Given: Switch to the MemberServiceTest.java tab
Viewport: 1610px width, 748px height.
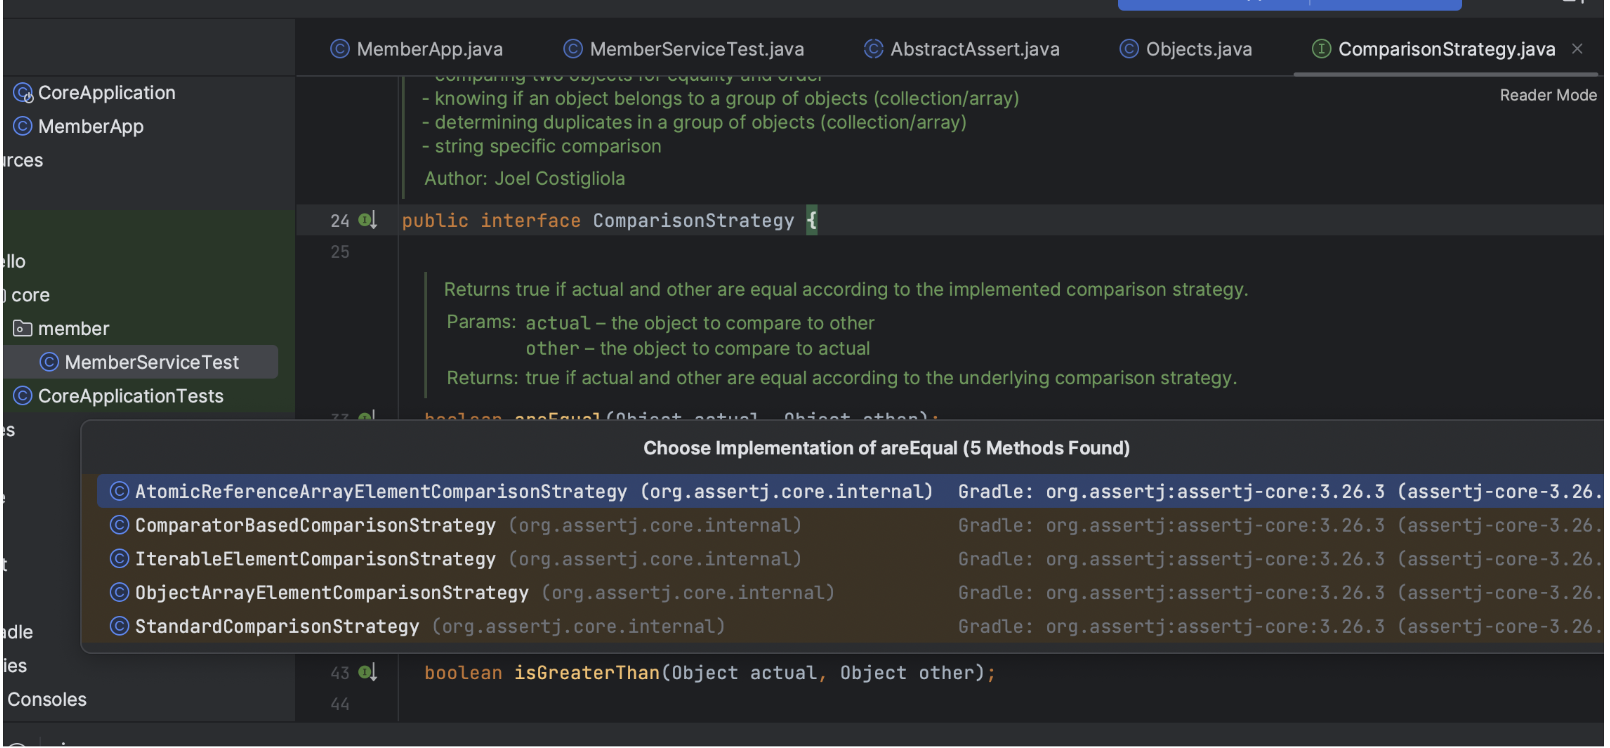Looking at the screenshot, I should pyautogui.click(x=684, y=49).
